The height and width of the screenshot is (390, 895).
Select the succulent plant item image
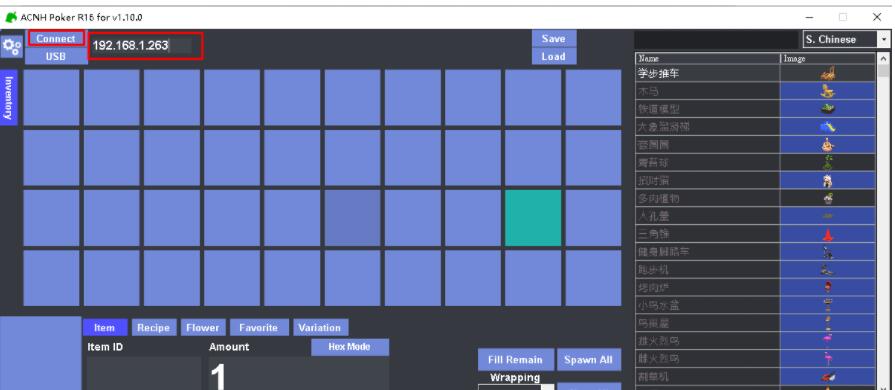pyautogui.click(x=828, y=199)
